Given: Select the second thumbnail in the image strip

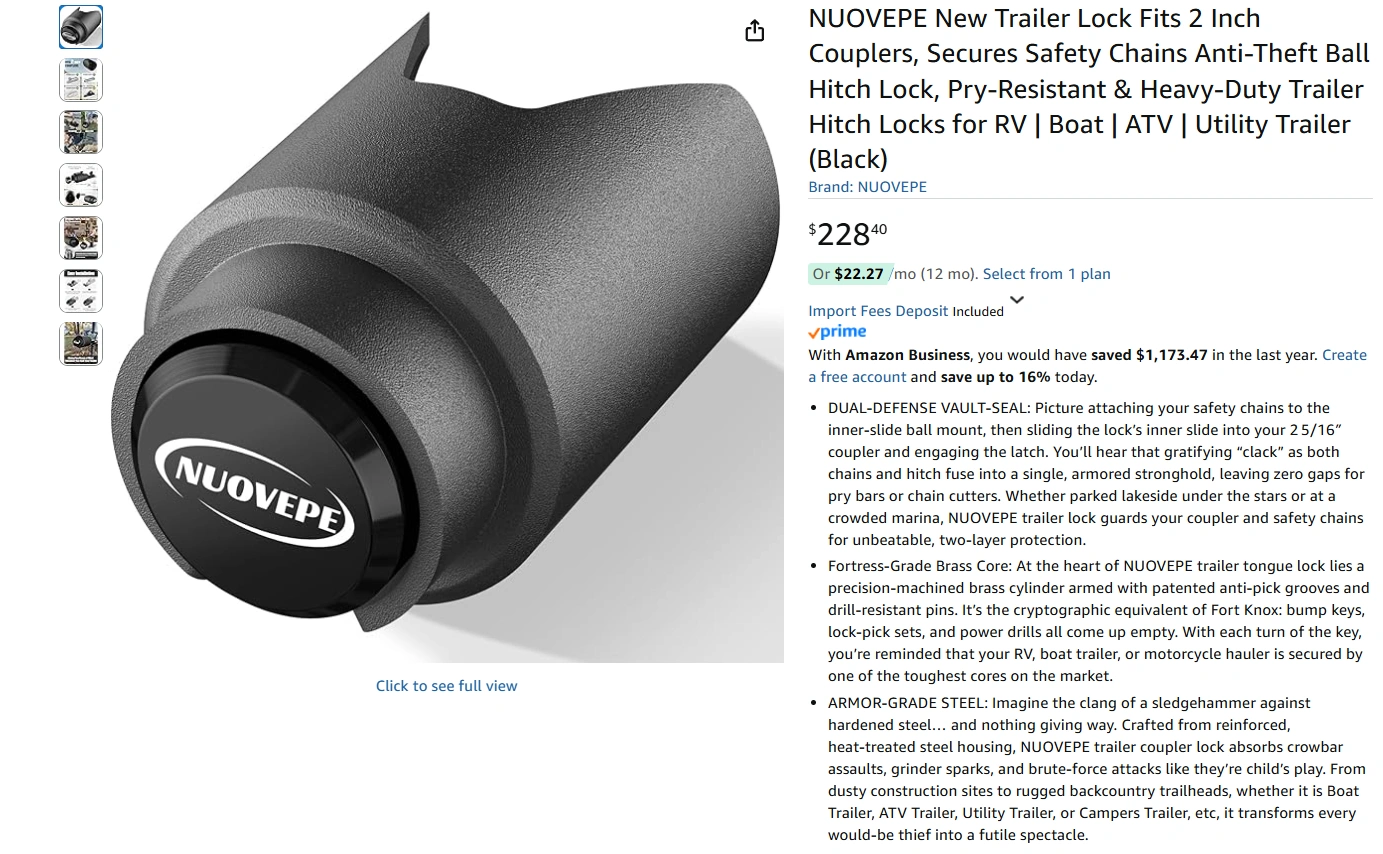Looking at the screenshot, I should 81,80.
